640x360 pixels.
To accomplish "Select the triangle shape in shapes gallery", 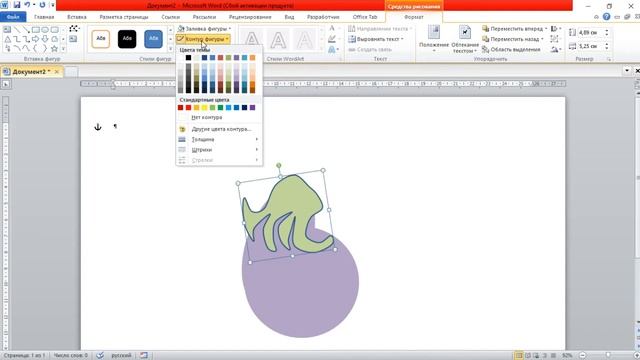I will (7, 39).
